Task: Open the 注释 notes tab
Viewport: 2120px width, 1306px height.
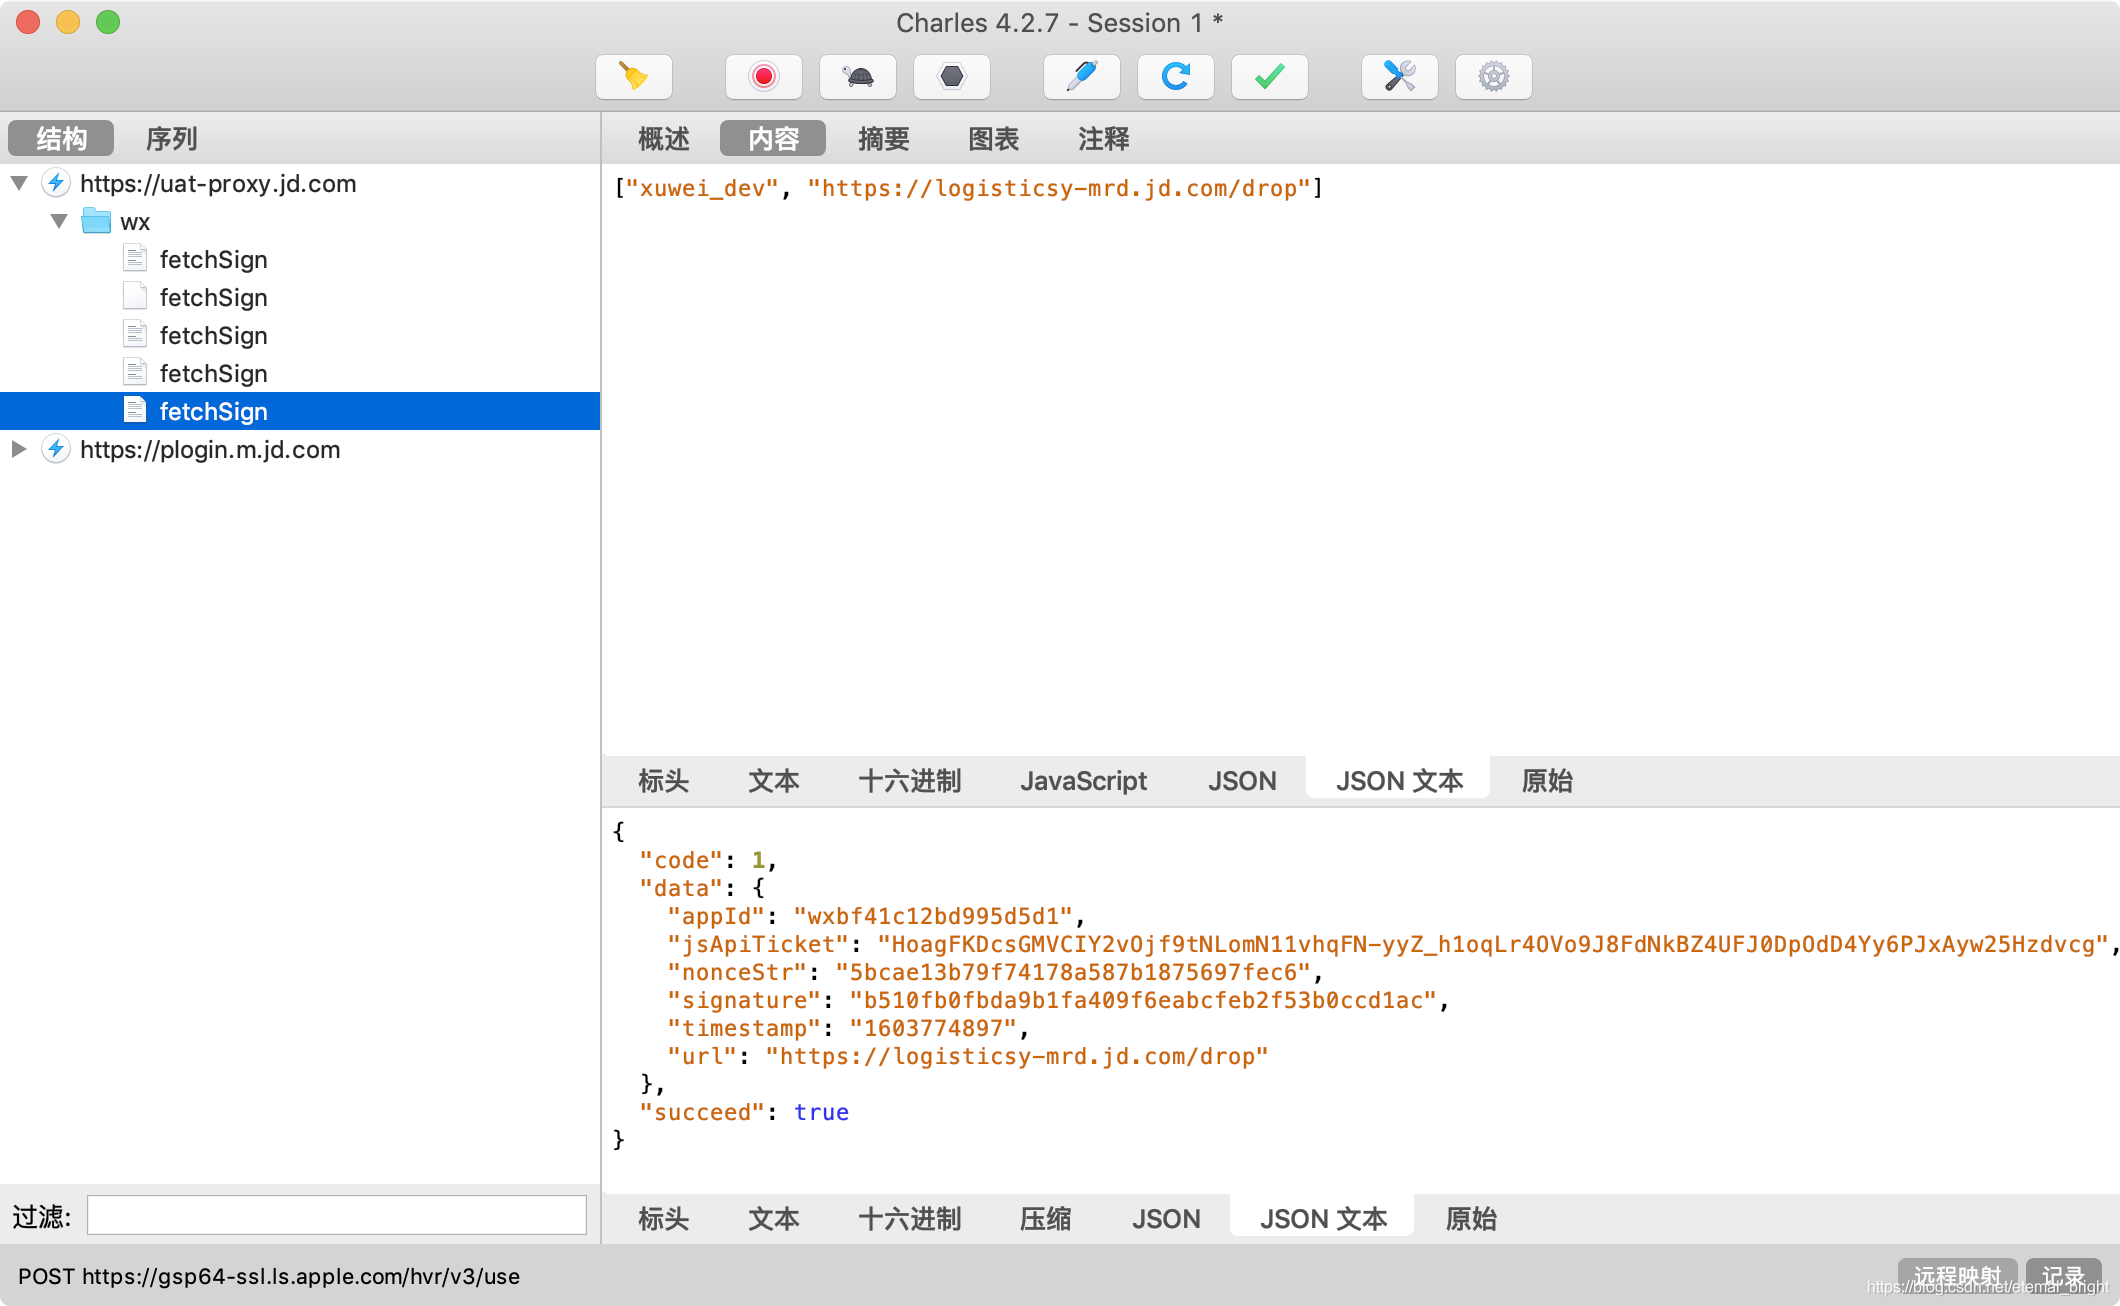Action: pos(1104,138)
